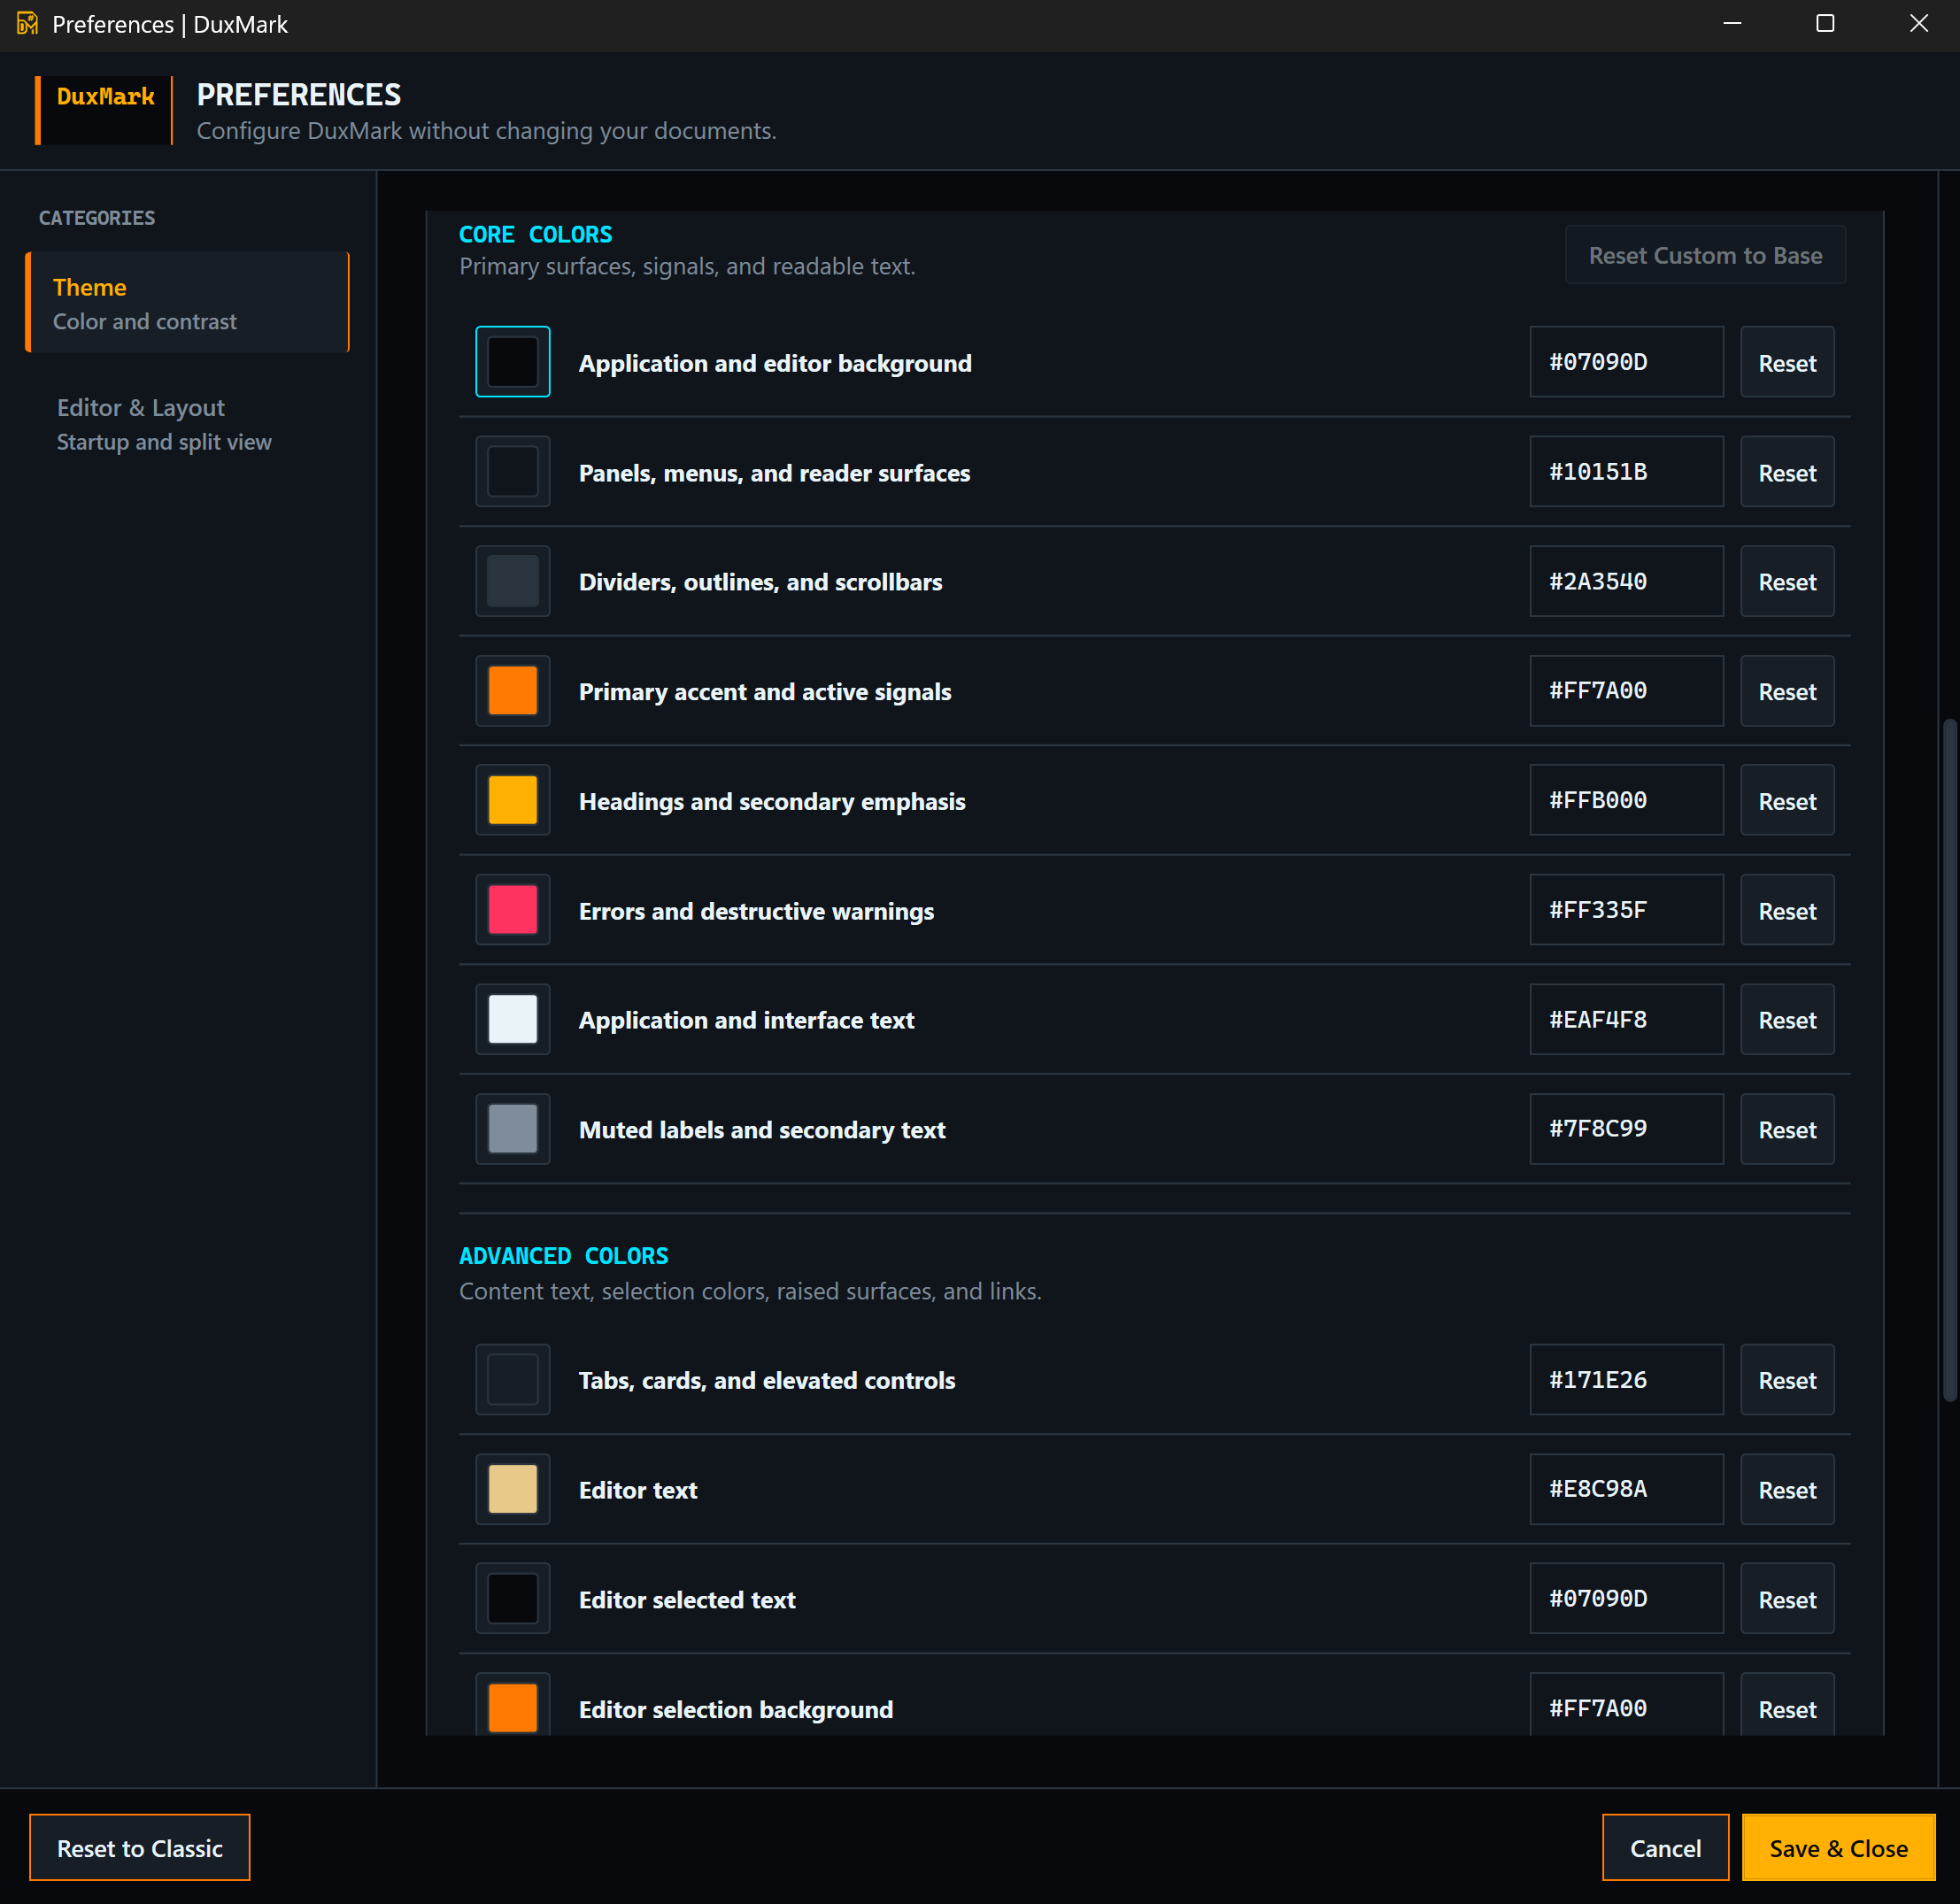Image resolution: width=1960 pixels, height=1904 pixels.
Task: Reset Application and editor background color
Action: (1787, 362)
